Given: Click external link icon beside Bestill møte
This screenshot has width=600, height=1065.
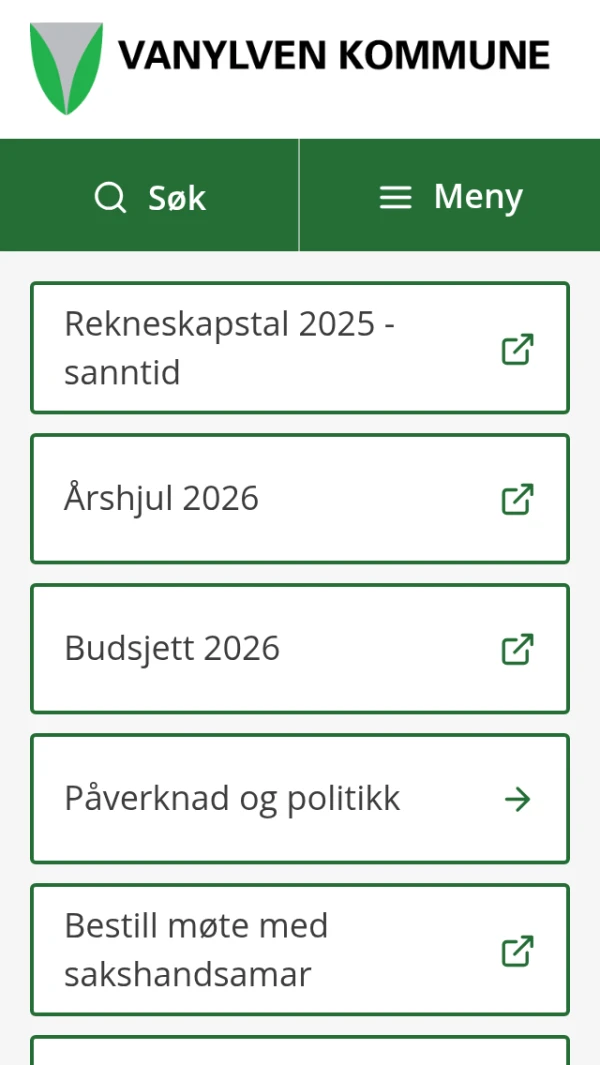Looking at the screenshot, I should coord(517,950).
